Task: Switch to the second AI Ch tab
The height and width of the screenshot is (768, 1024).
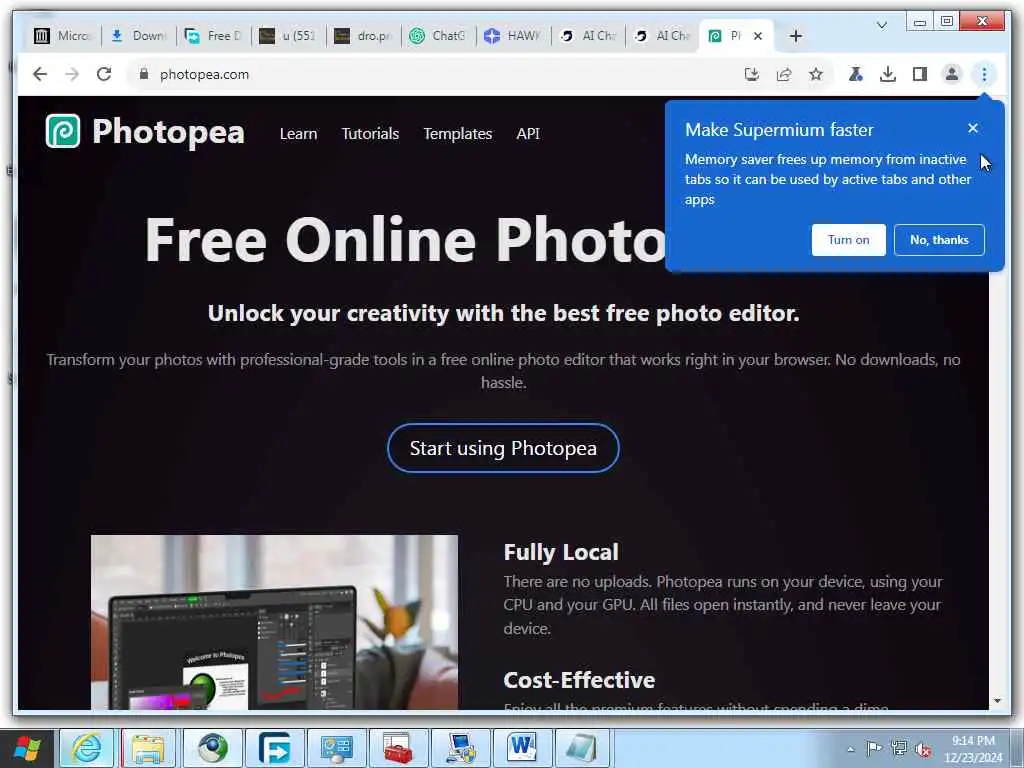Action: point(662,36)
